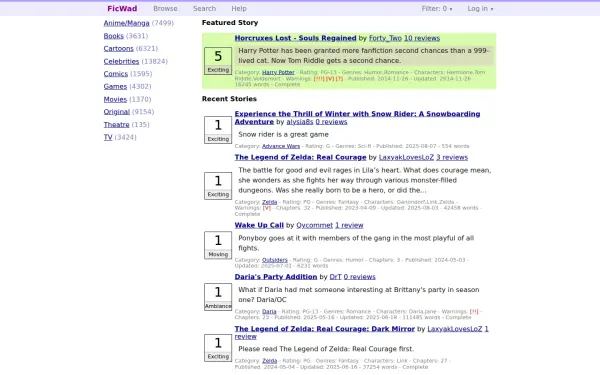Open the Outsiders category link

point(275,260)
